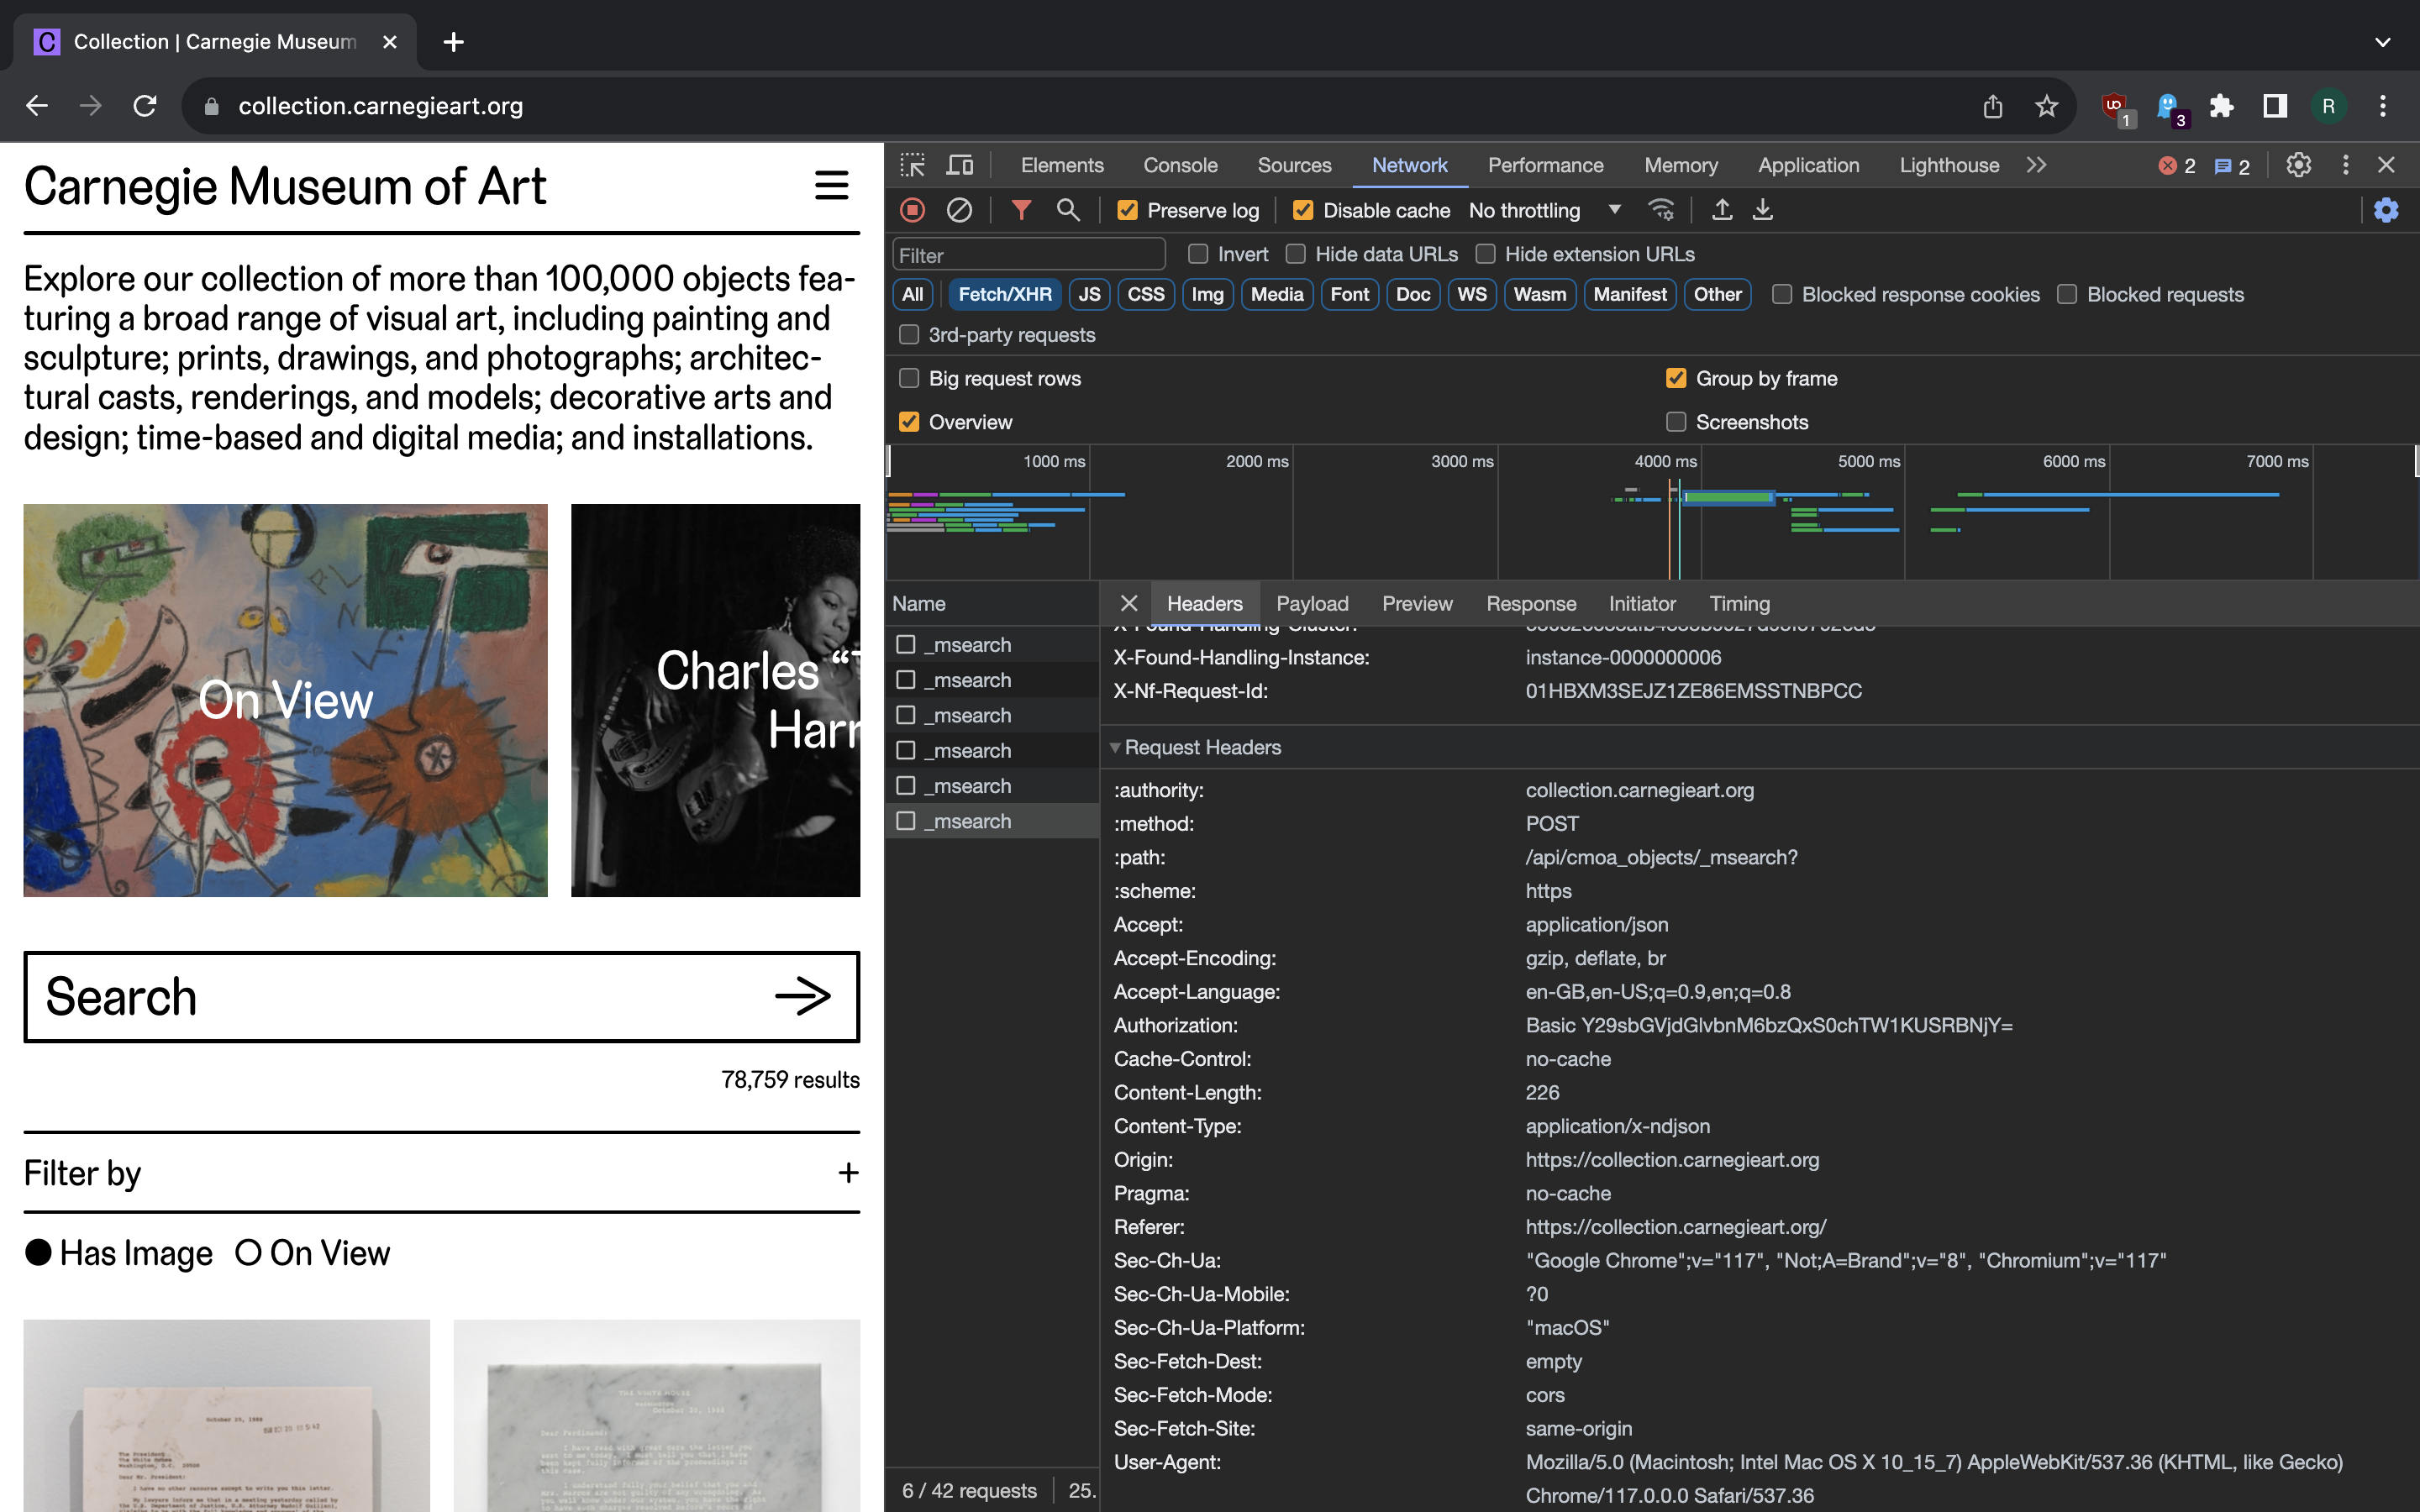Select the Has Image radio filter
2420x1512 pixels.
point(38,1252)
